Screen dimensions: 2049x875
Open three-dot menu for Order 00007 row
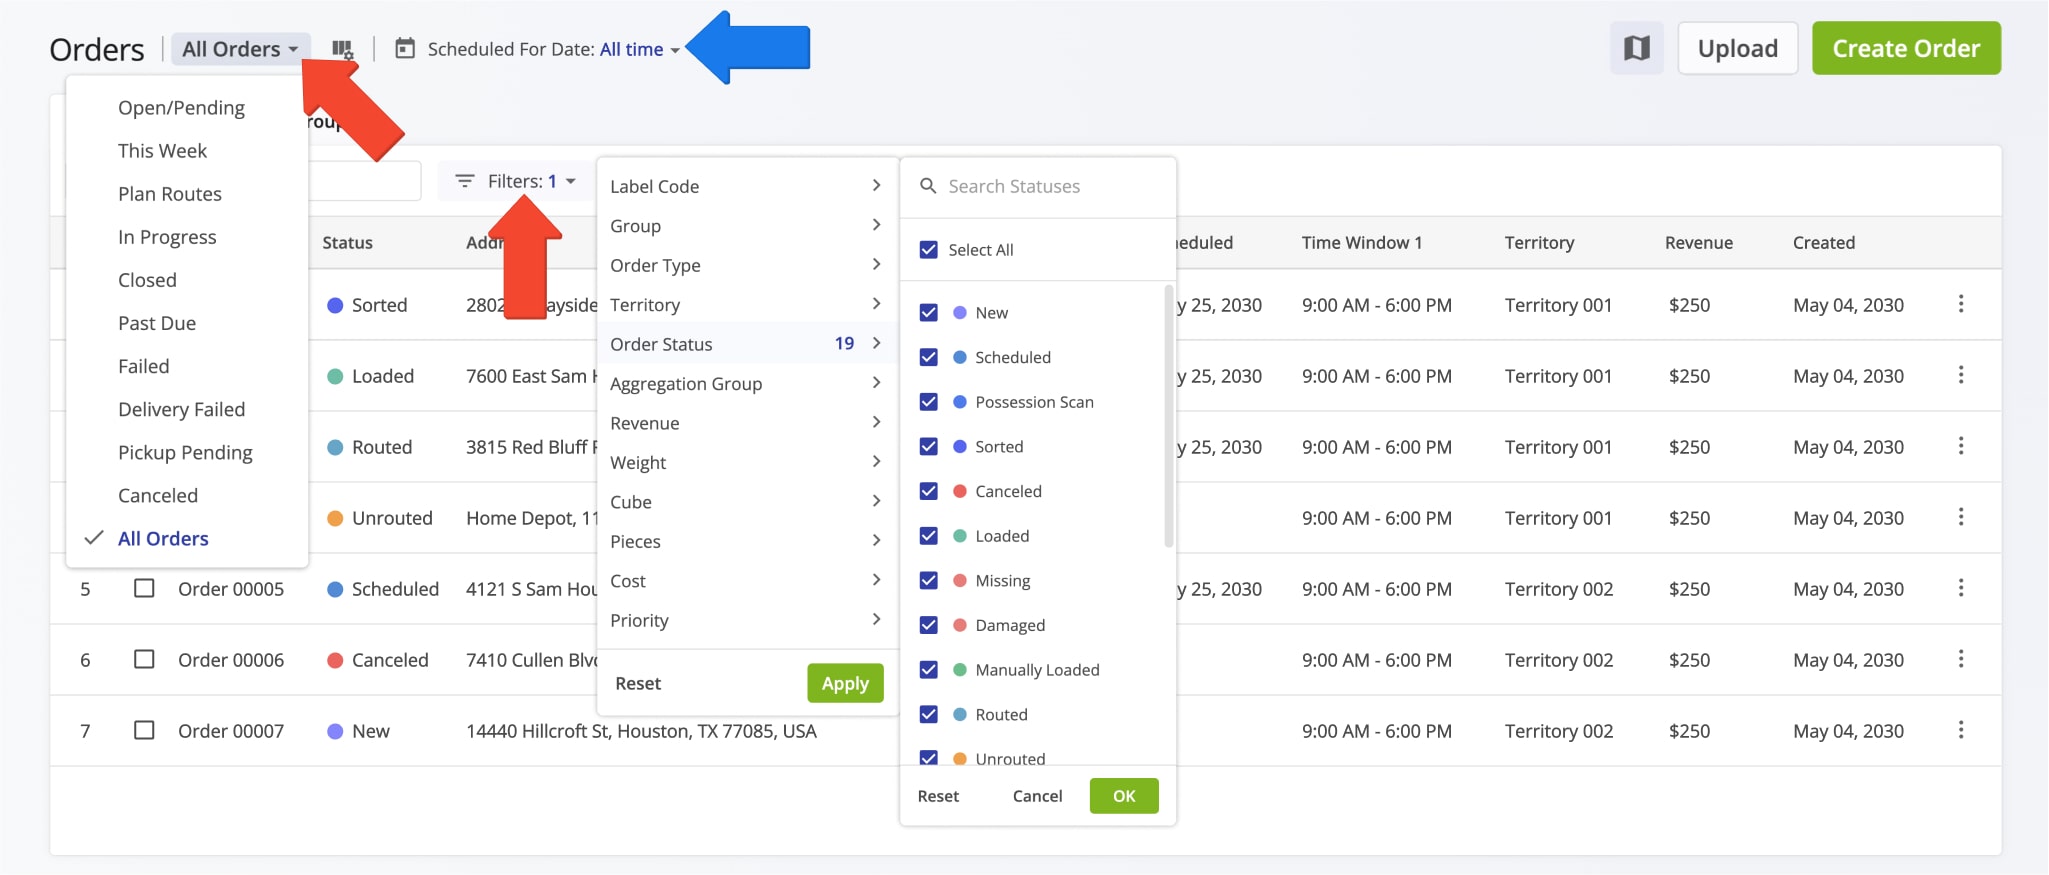(1960, 730)
